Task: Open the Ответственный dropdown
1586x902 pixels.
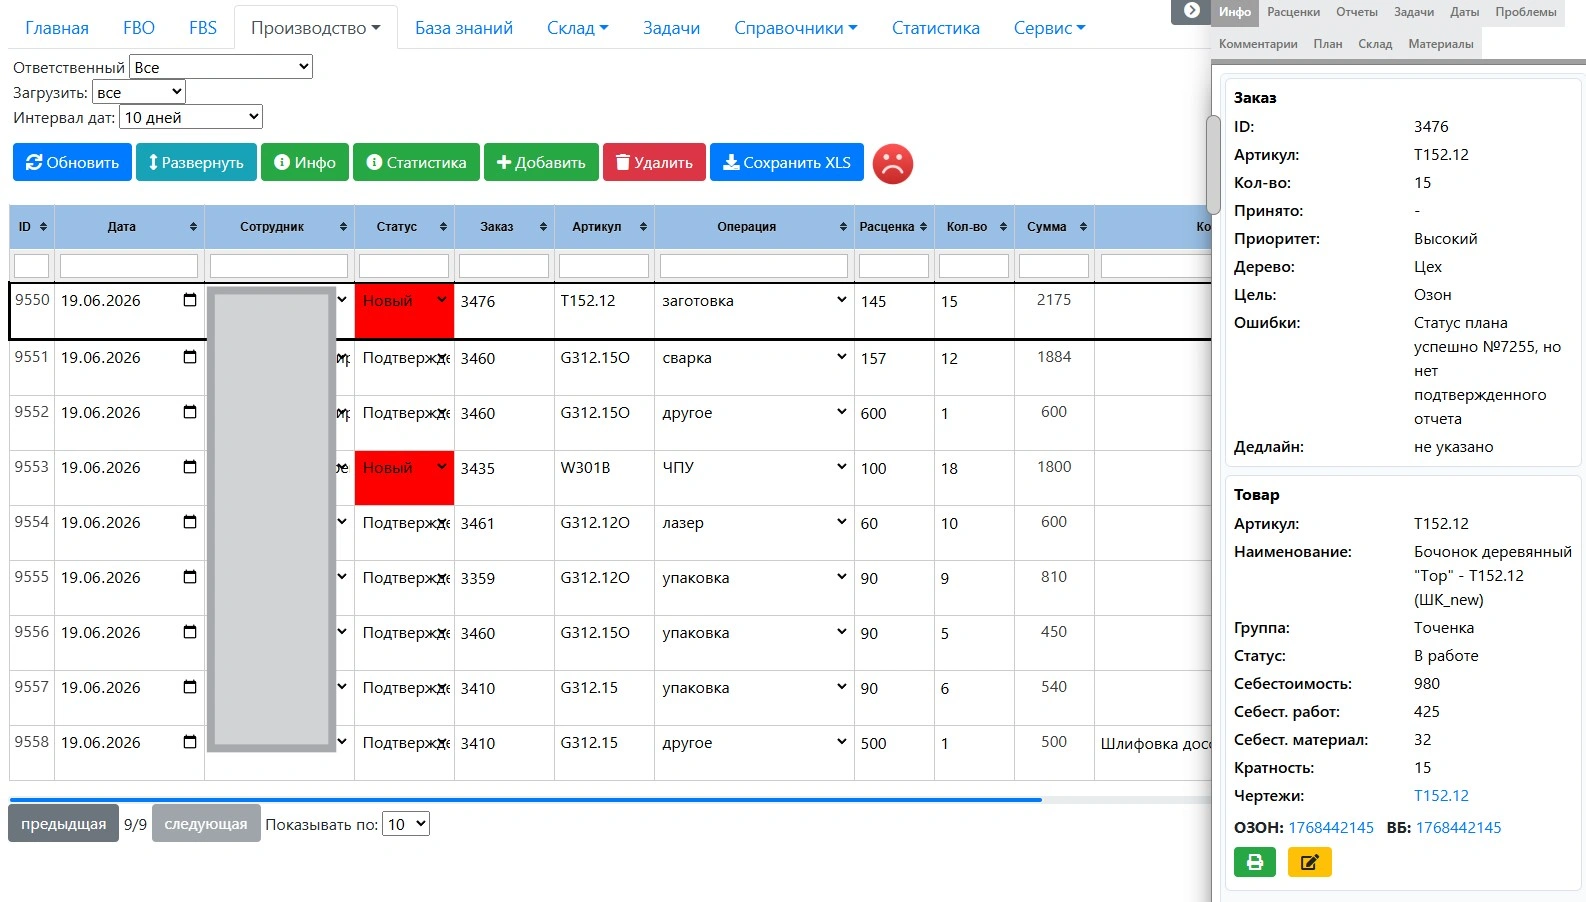Action: click(221, 67)
